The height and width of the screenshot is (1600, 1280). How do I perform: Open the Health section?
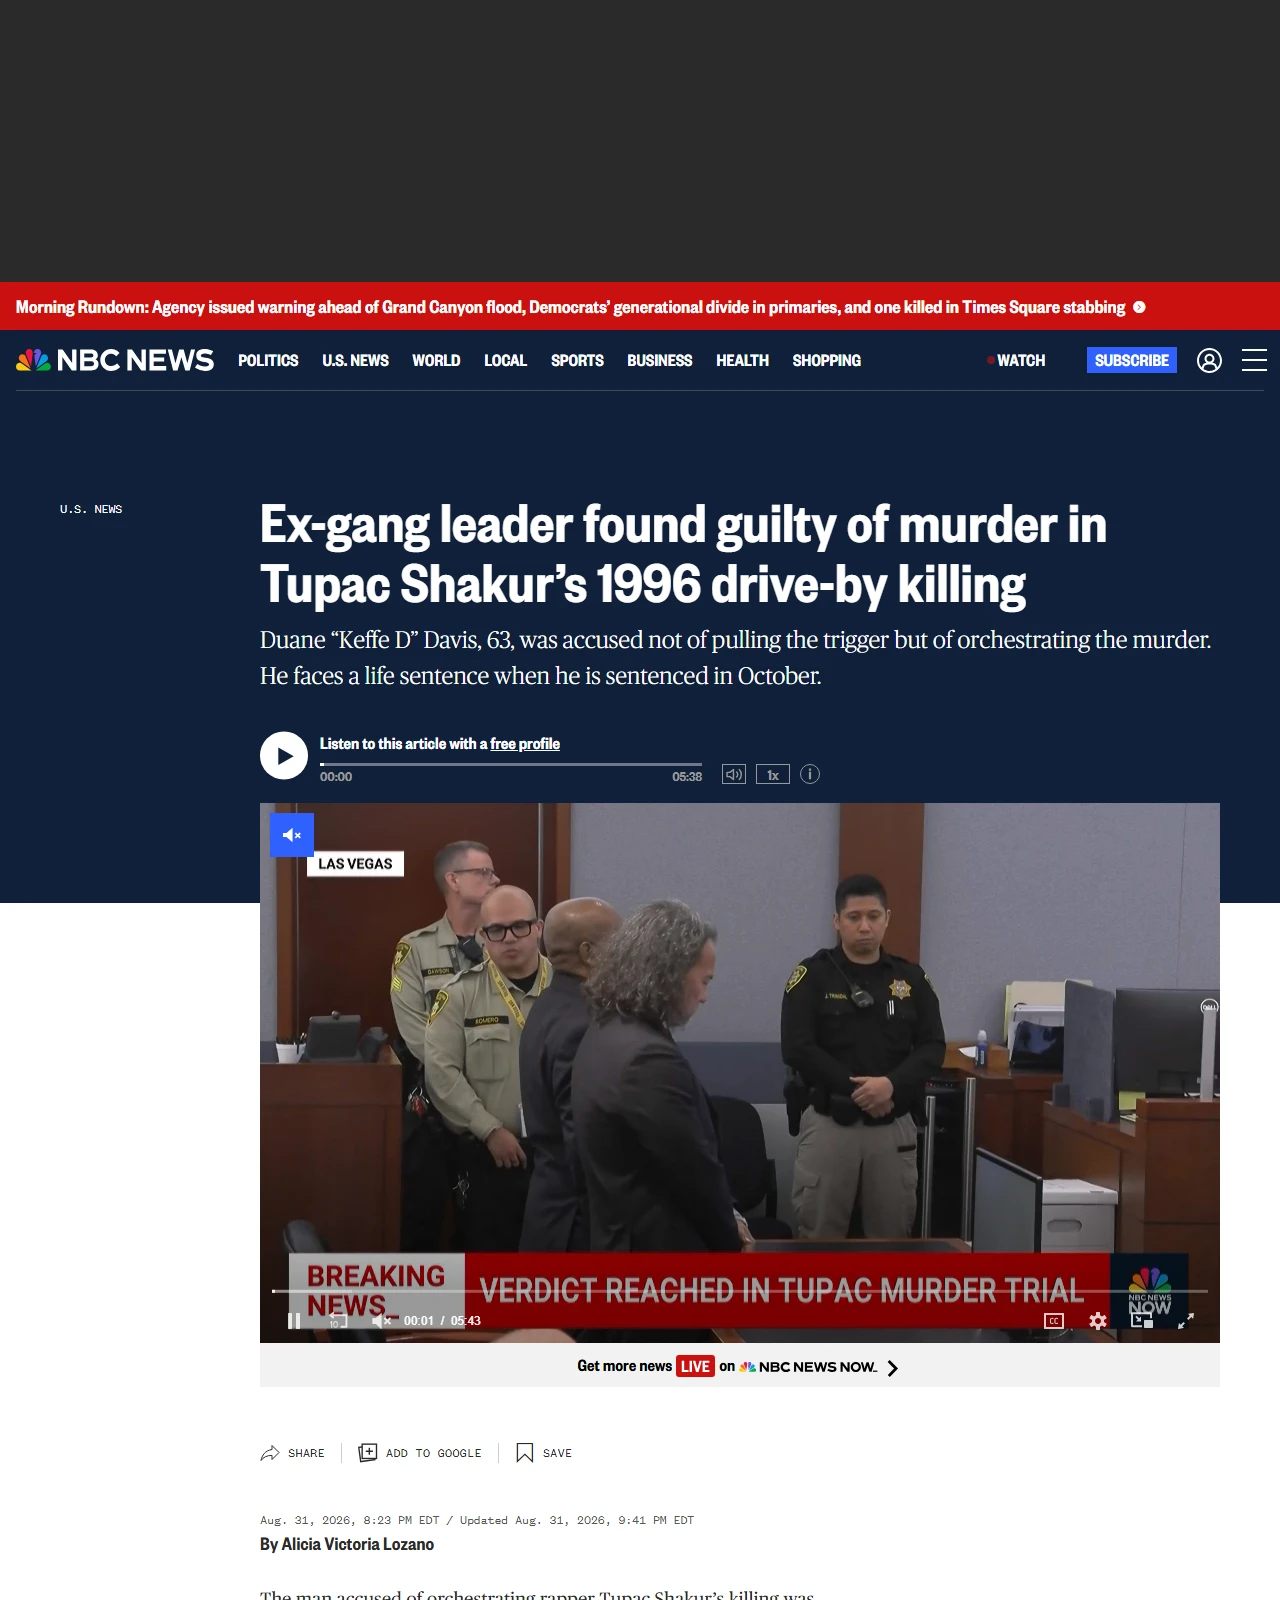pyautogui.click(x=742, y=360)
